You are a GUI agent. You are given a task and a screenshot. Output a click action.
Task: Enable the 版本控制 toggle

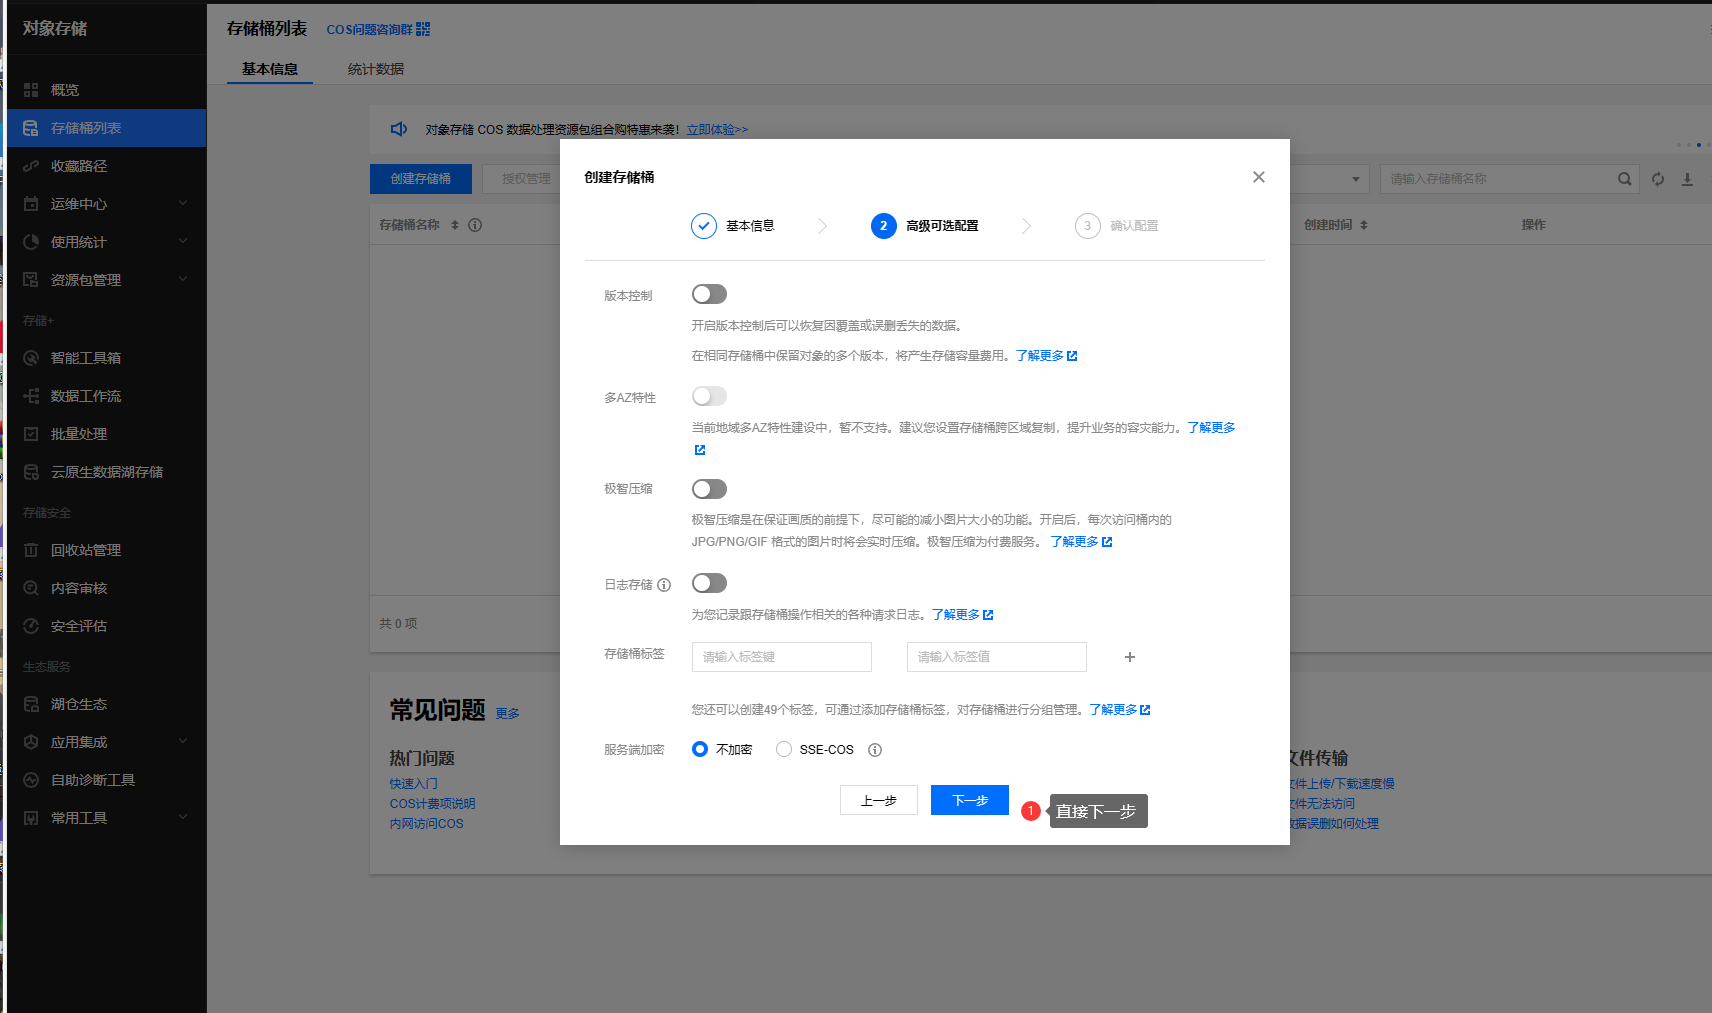(709, 294)
